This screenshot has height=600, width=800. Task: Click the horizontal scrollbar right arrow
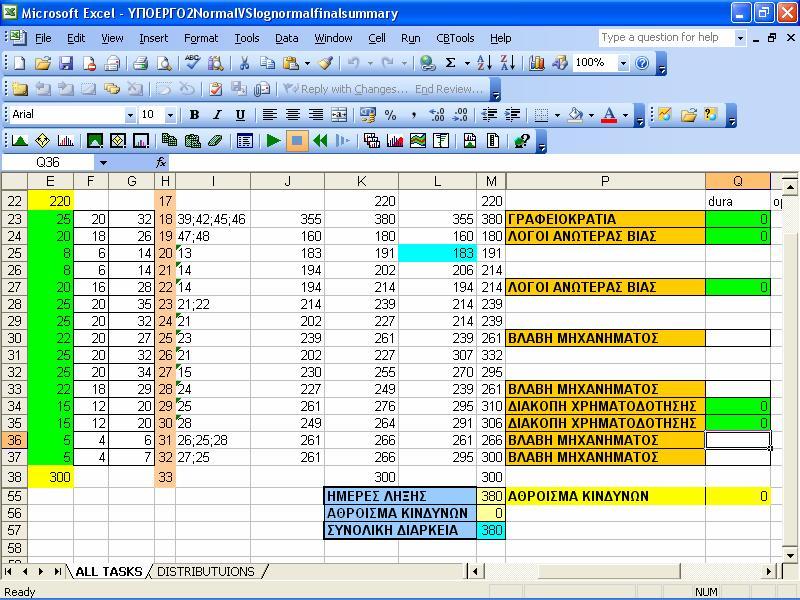(x=769, y=571)
